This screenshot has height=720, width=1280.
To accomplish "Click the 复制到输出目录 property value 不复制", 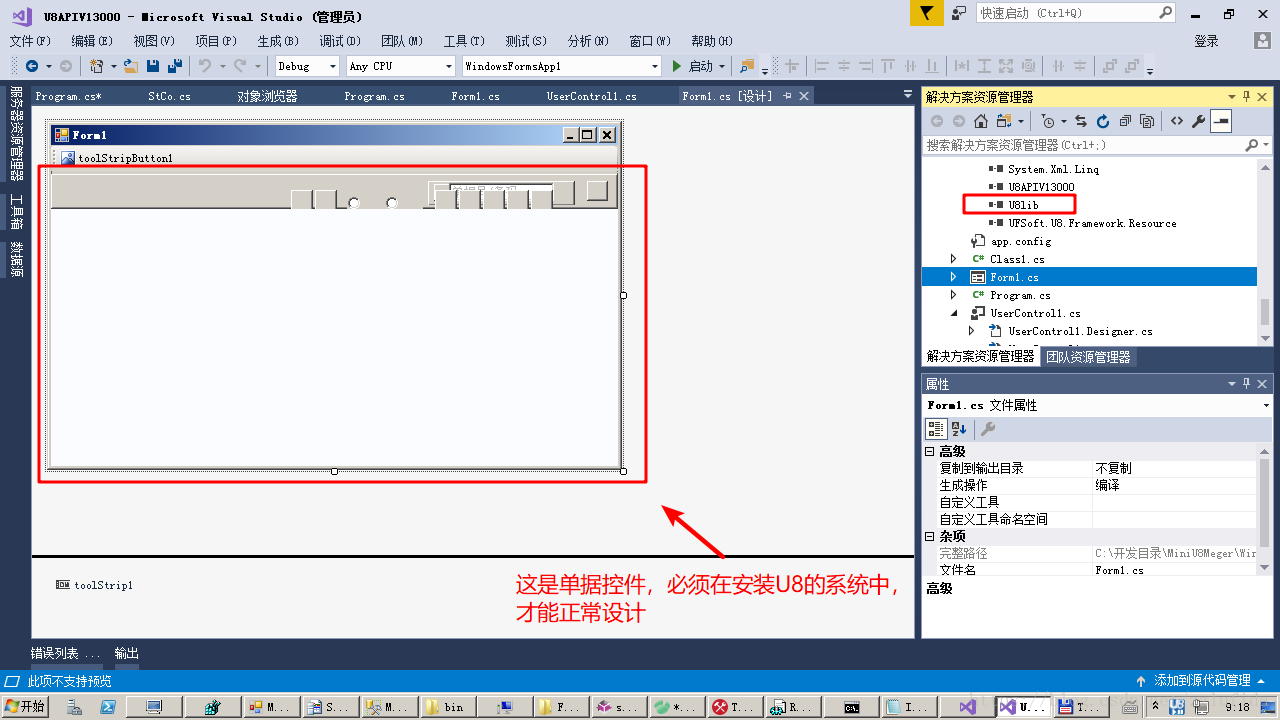I will coord(1174,468).
